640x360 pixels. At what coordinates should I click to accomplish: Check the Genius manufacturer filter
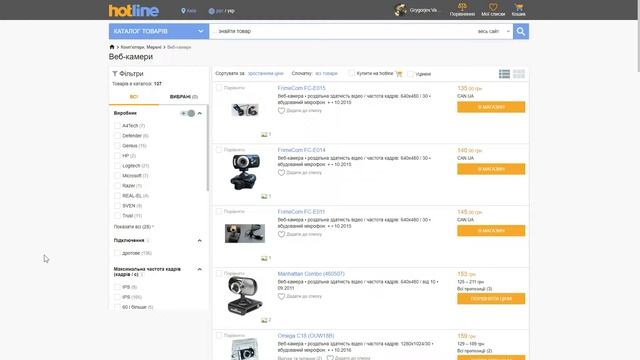(118, 146)
